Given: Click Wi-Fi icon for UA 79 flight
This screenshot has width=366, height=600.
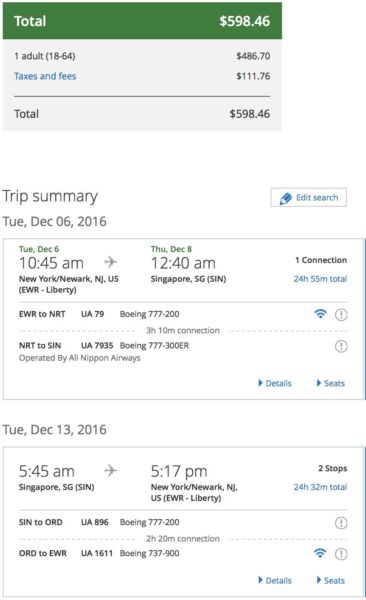Looking at the screenshot, I should click(320, 314).
